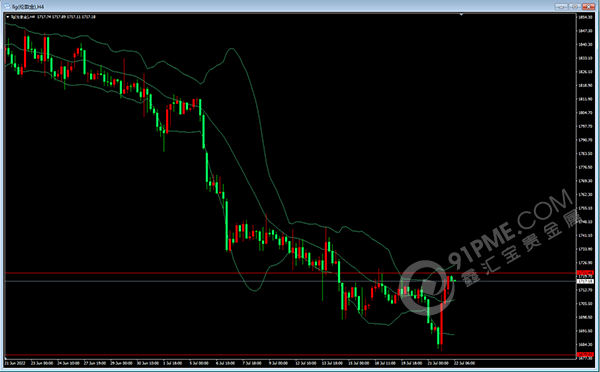This screenshot has width=600, height=372.
Task: Select the lower red horizontal support line
Action: pyautogui.click(x=290, y=355)
